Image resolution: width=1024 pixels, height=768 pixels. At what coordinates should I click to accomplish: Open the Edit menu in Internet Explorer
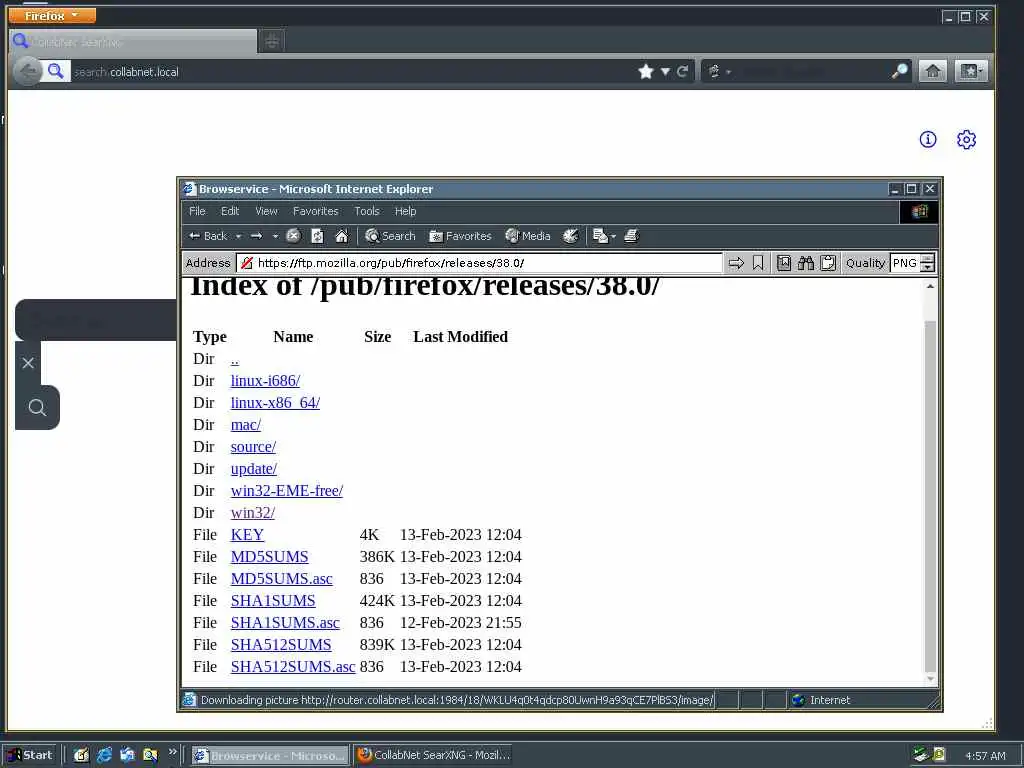tap(230, 211)
